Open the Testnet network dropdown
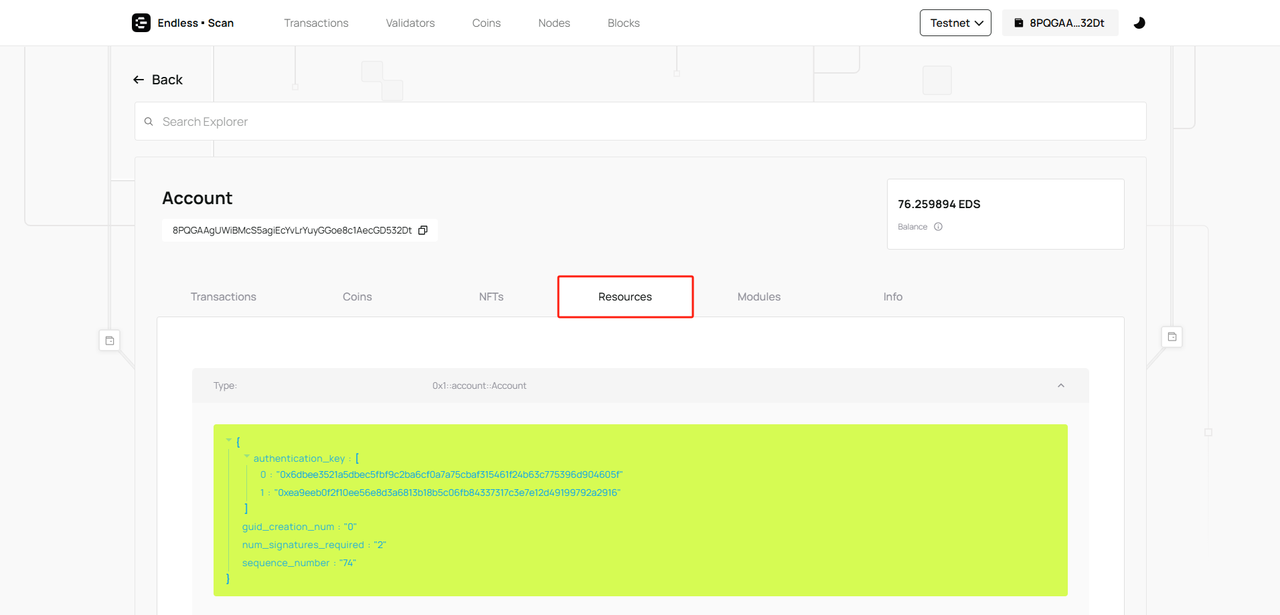Viewport: 1280px width, 615px height. [955, 23]
